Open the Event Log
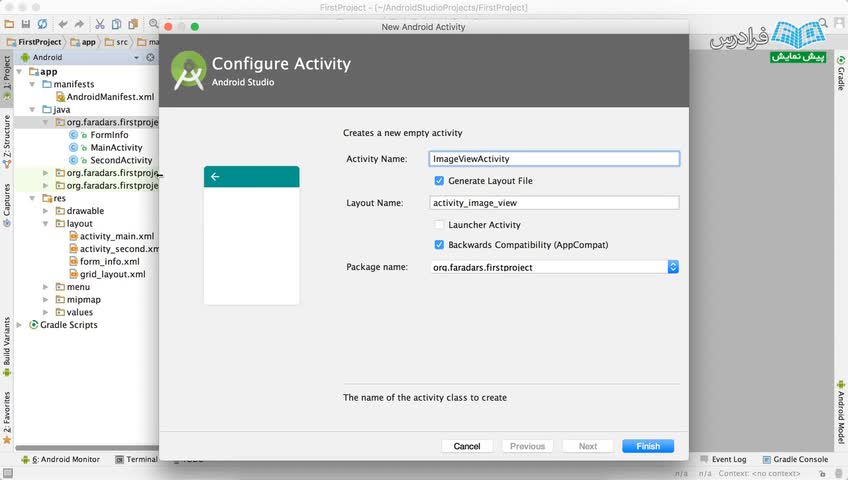The height and width of the screenshot is (480, 848). 723,459
